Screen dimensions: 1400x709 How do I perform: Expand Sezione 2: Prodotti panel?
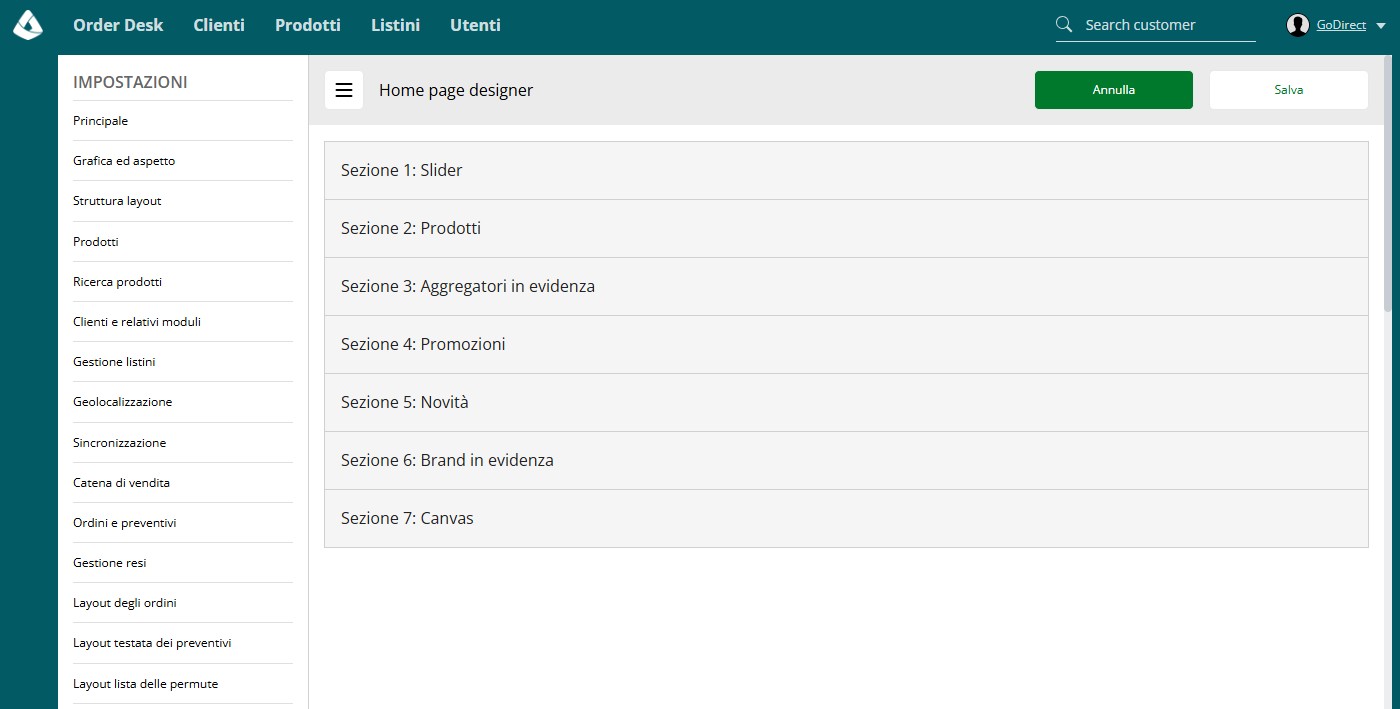click(846, 228)
